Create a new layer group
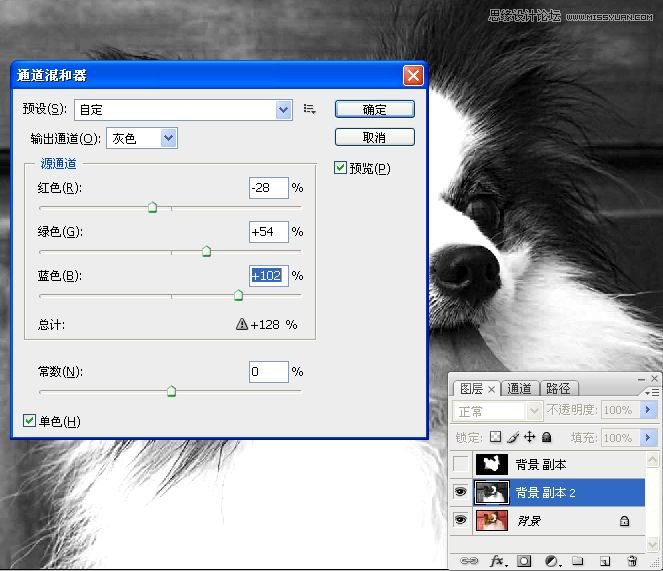Screen dimensions: 663x571 [578, 561]
